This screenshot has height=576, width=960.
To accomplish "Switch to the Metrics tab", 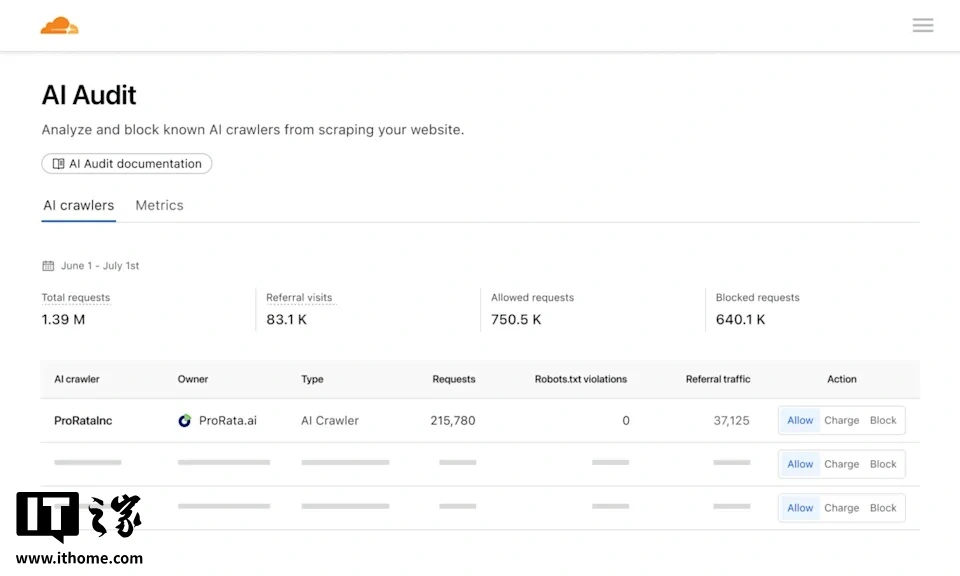I will [159, 205].
